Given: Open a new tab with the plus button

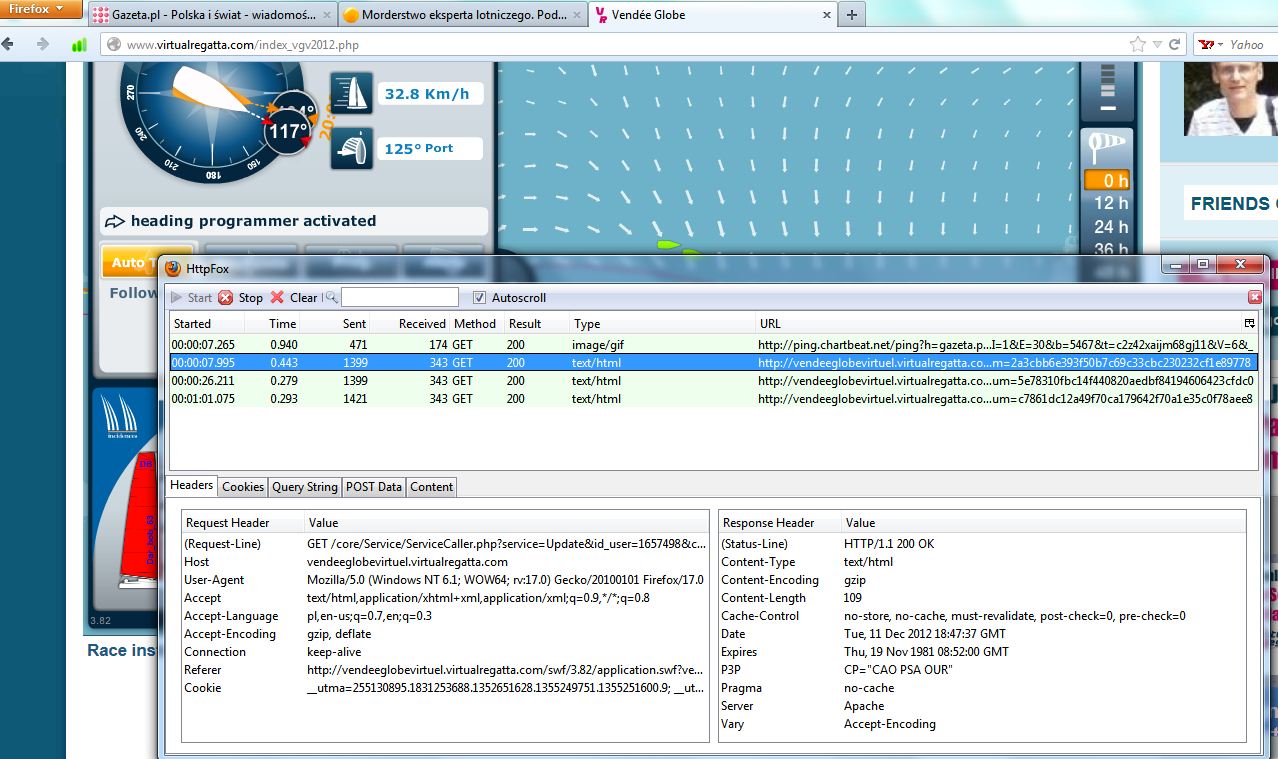Looking at the screenshot, I should 851,15.
